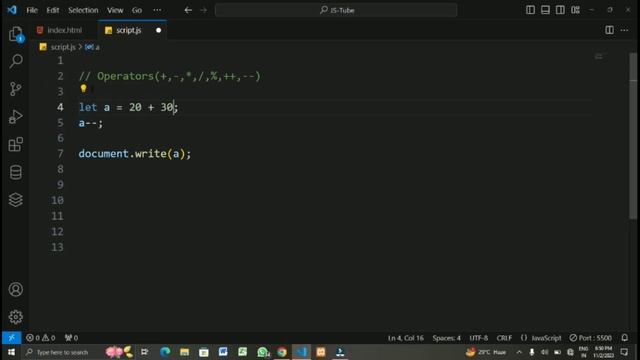The width and height of the screenshot is (640, 360).
Task: Open the Run and Debug view
Action: [16, 117]
